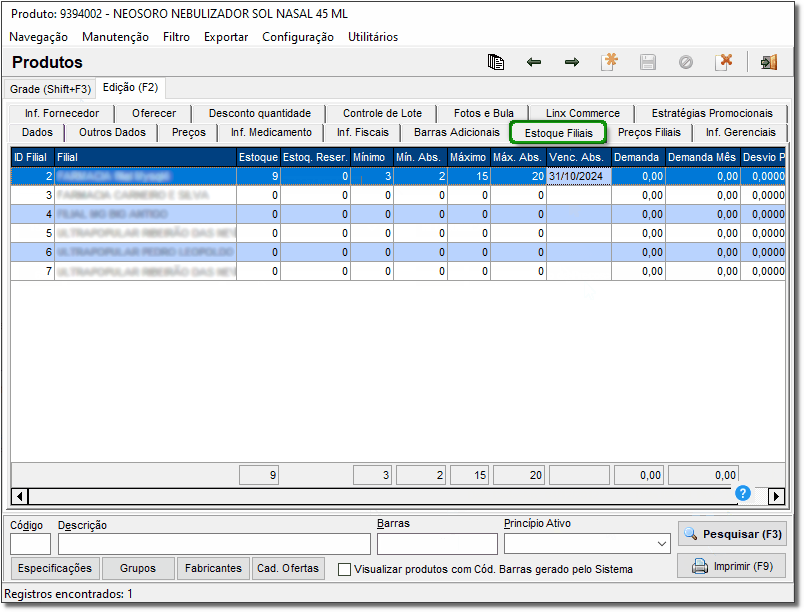
Task: Open the Inf. Gerenciais tab
Action: [x=740, y=132]
